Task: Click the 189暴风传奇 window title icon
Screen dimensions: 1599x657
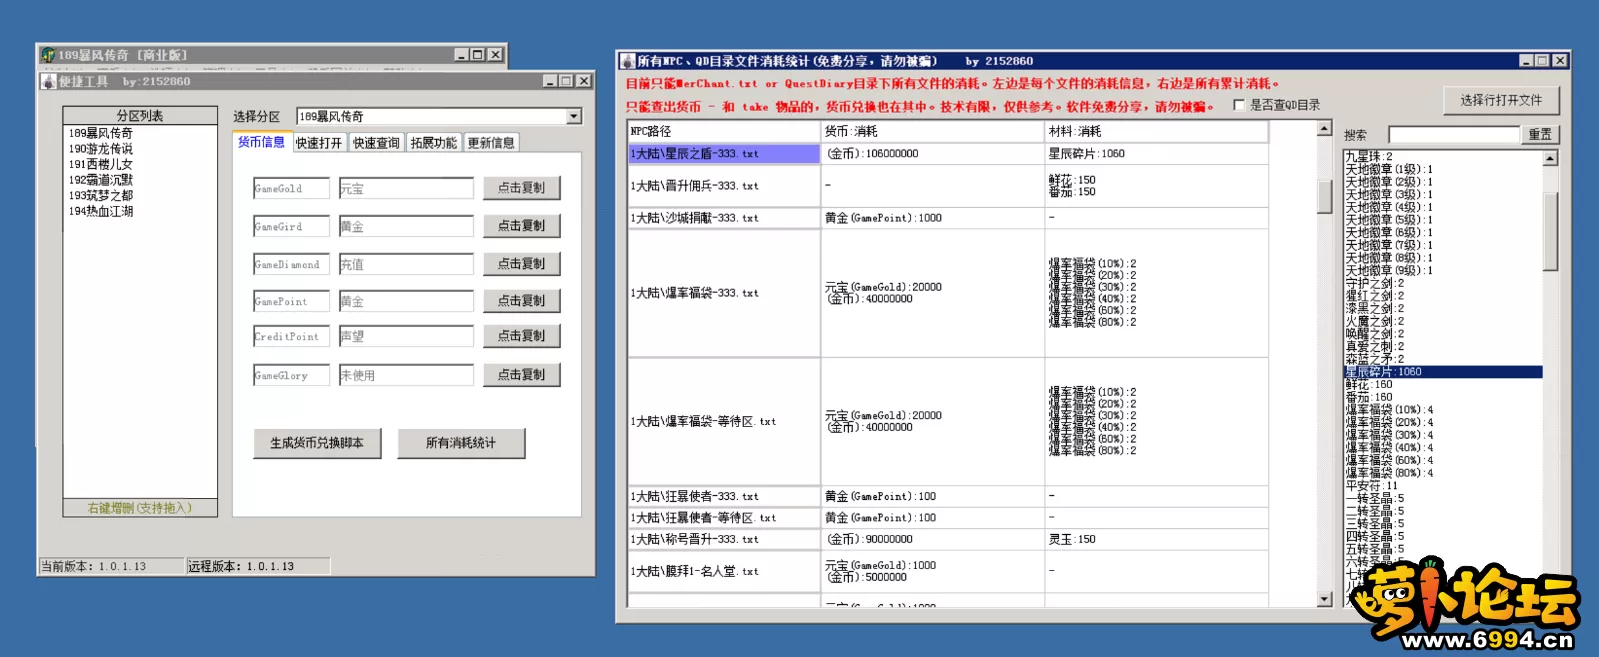Action: pos(47,55)
